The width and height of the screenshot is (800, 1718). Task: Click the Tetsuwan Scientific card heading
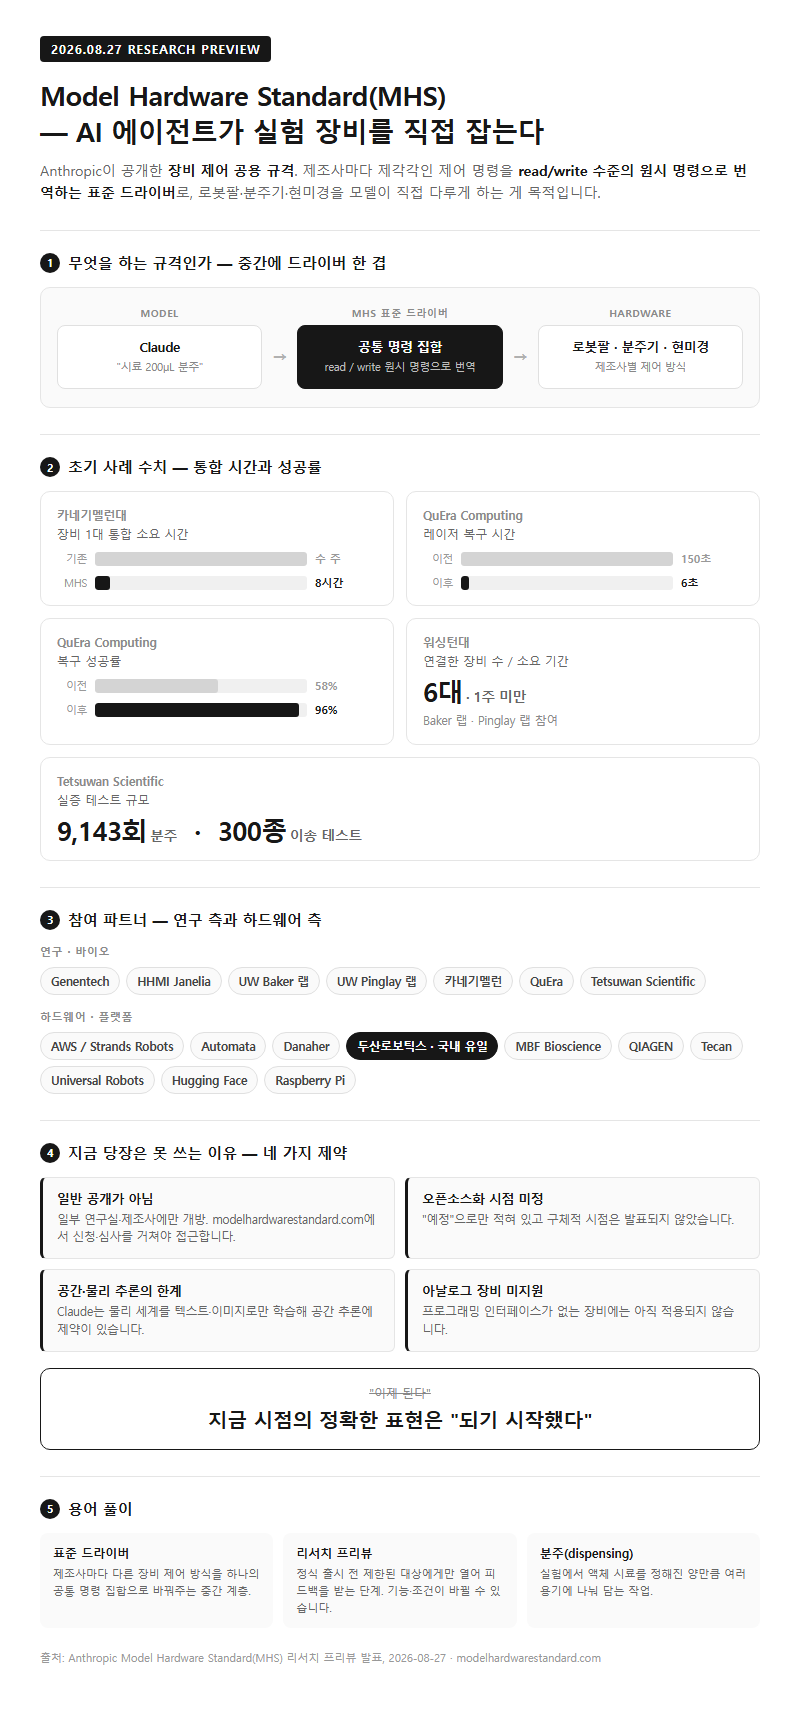point(110,781)
